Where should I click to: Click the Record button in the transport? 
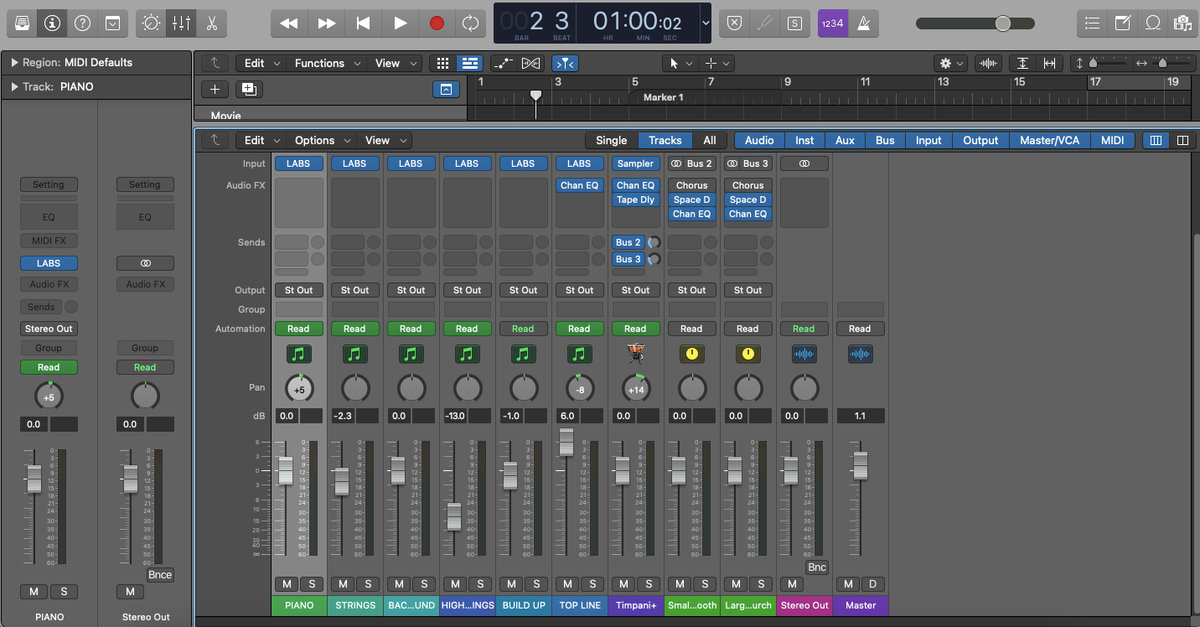(436, 22)
